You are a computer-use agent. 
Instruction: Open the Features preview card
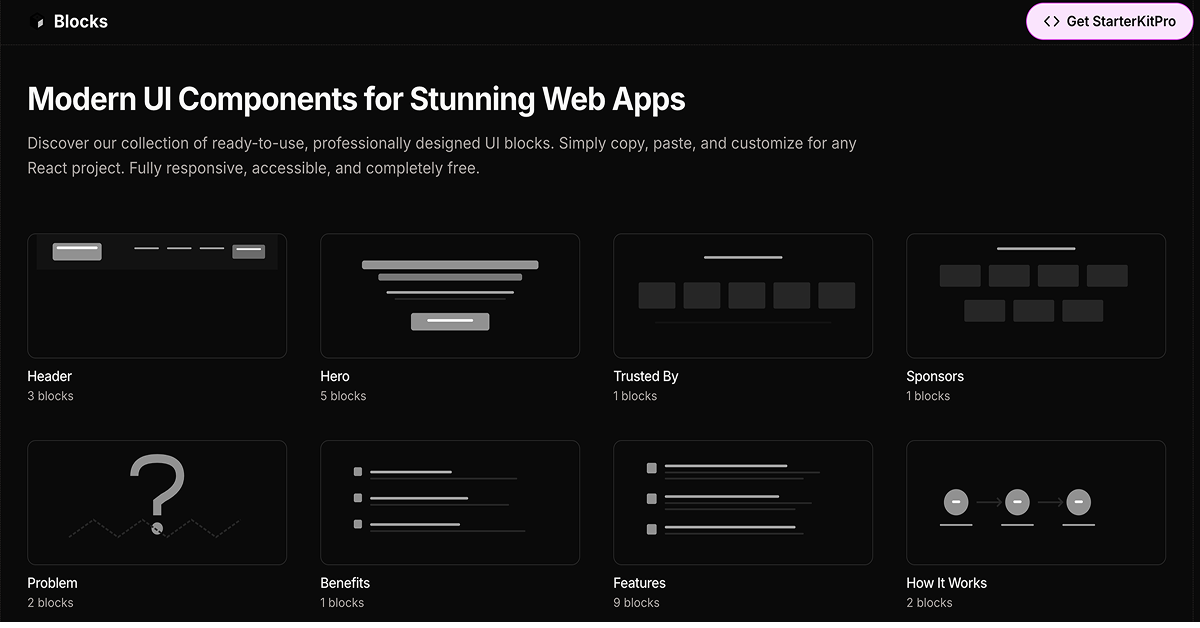[743, 502]
